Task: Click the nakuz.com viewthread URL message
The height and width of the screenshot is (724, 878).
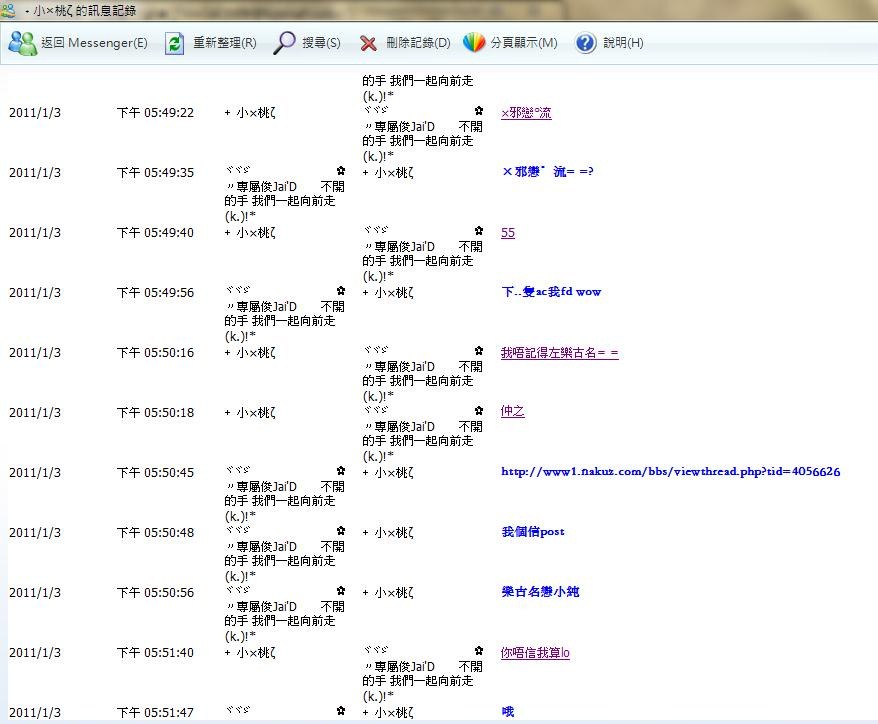Action: click(x=670, y=472)
